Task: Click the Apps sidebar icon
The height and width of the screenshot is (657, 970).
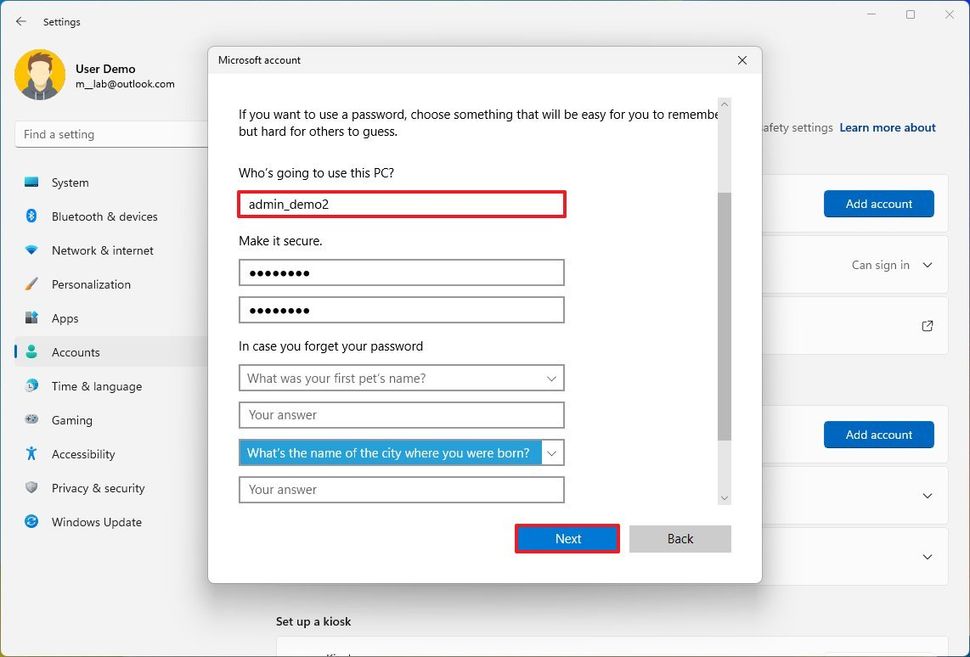Action: click(x=32, y=319)
